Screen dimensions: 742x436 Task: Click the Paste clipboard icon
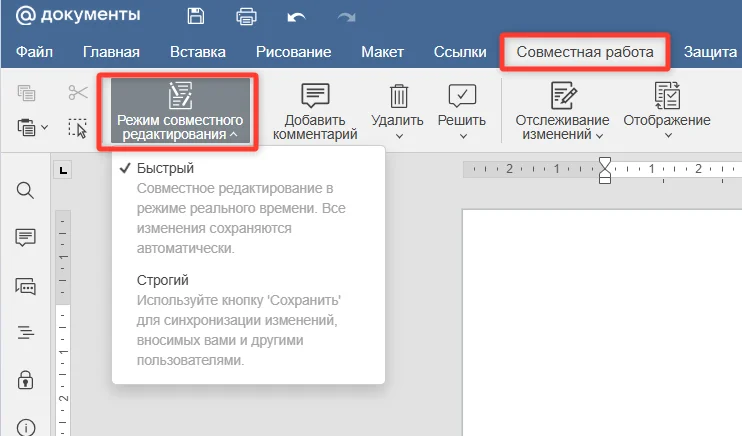tap(26, 127)
